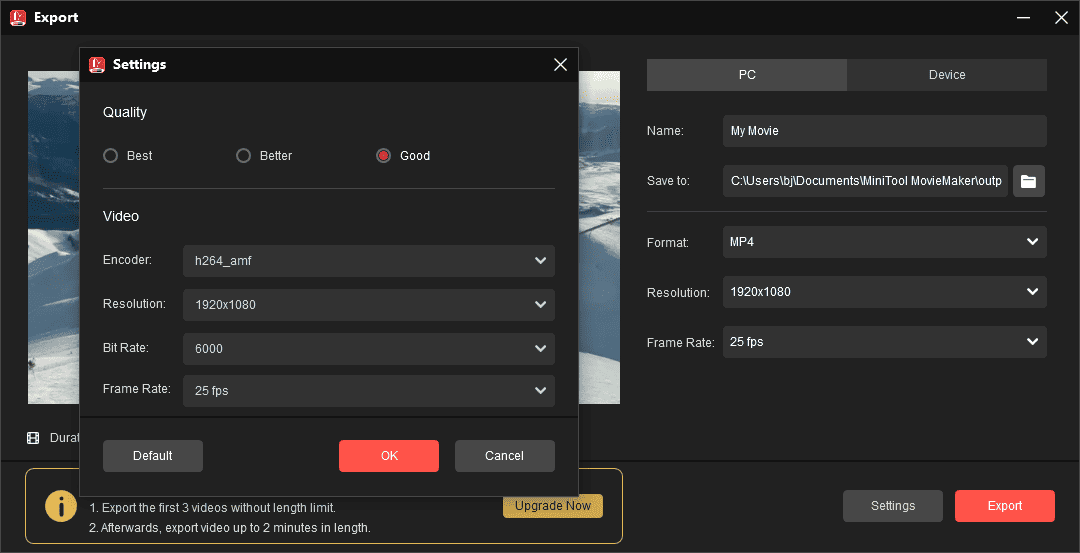Click the Default button
The width and height of the screenshot is (1080, 553).
(x=153, y=456)
